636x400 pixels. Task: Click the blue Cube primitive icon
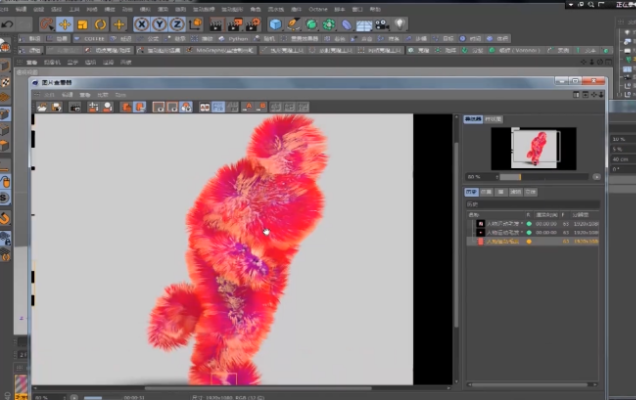pyautogui.click(x=275, y=24)
